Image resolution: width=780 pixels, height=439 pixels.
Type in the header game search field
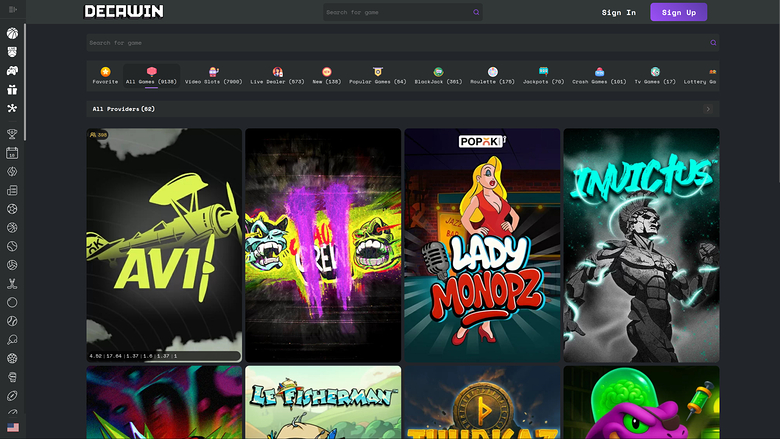click(395, 13)
